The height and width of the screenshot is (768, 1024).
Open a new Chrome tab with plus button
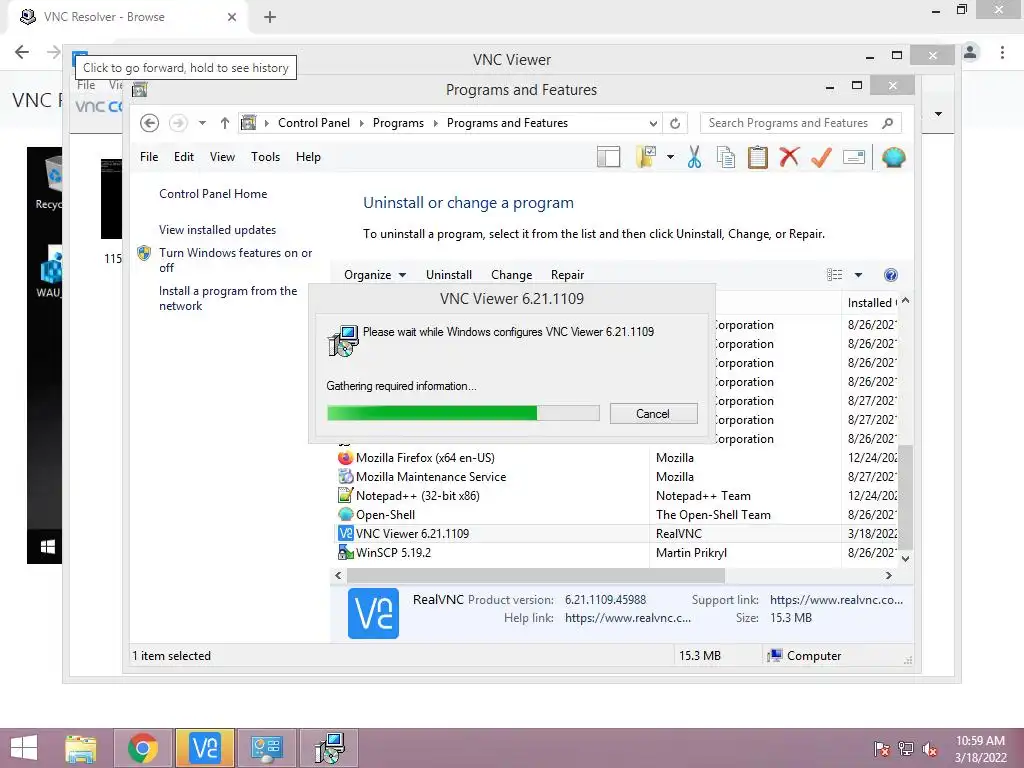270,17
